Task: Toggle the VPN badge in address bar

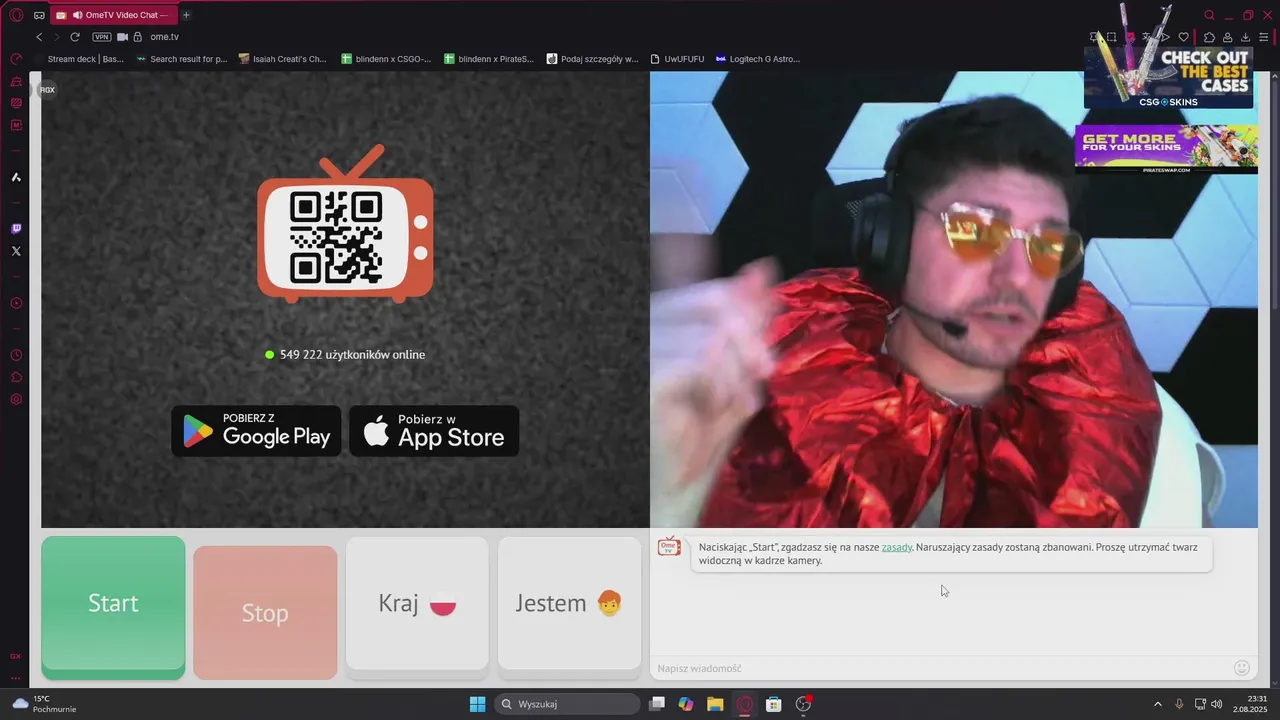Action: coord(101,37)
